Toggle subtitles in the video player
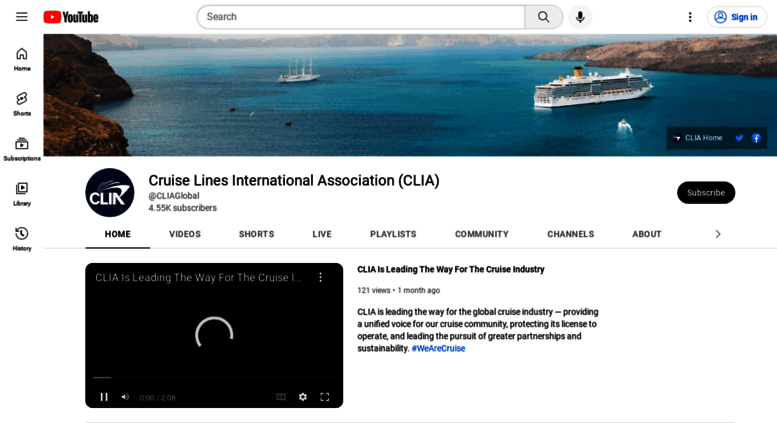This screenshot has width=777, height=423. click(281, 397)
